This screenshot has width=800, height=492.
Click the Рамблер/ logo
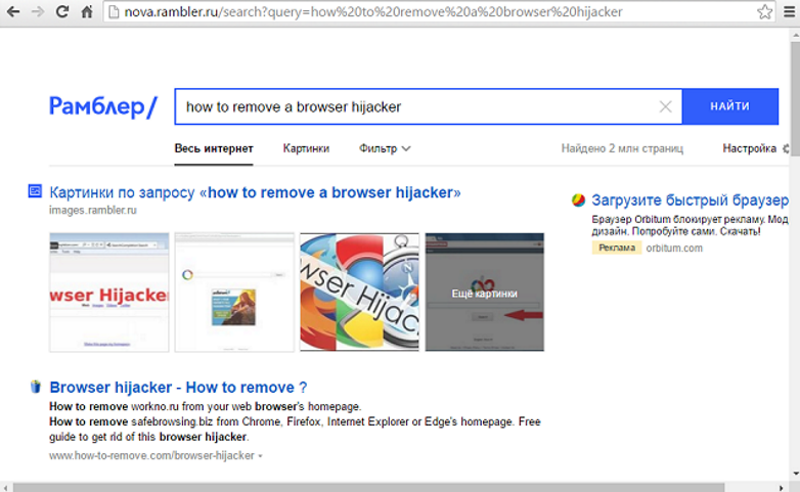click(x=104, y=107)
